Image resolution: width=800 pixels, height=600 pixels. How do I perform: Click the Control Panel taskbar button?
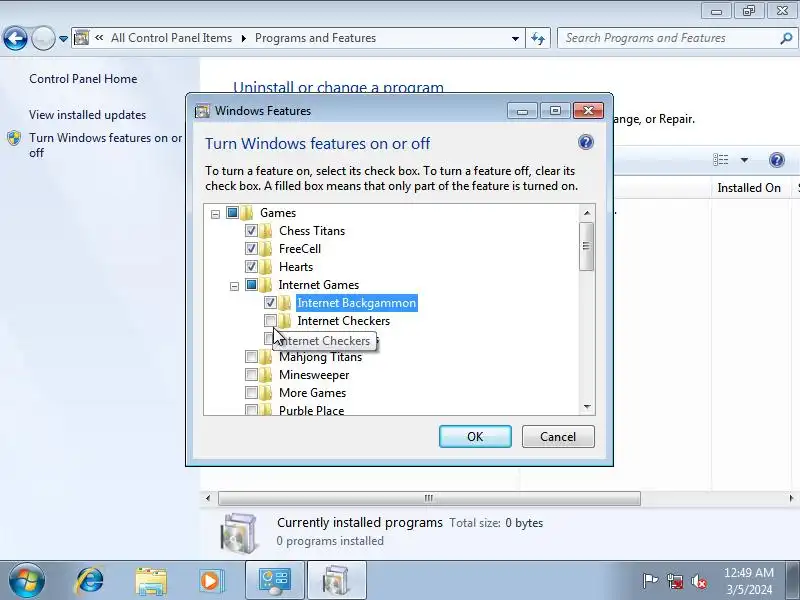coord(275,581)
